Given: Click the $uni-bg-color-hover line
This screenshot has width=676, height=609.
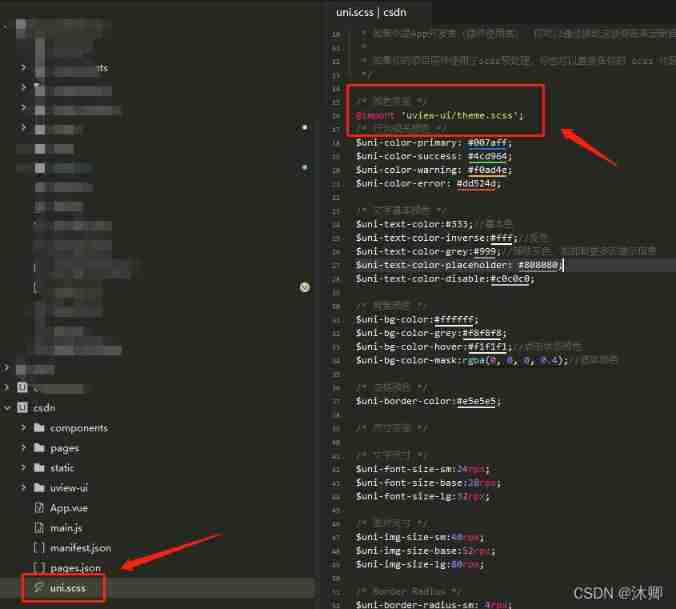Looking at the screenshot, I should pyautogui.click(x=434, y=347).
